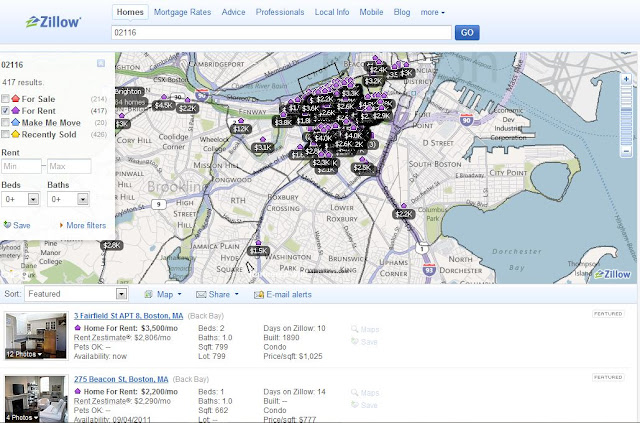This screenshot has width=640, height=423.
Task: Open the 275 Beacon St listing photo thumbnail
Action: pyautogui.click(x=36, y=399)
